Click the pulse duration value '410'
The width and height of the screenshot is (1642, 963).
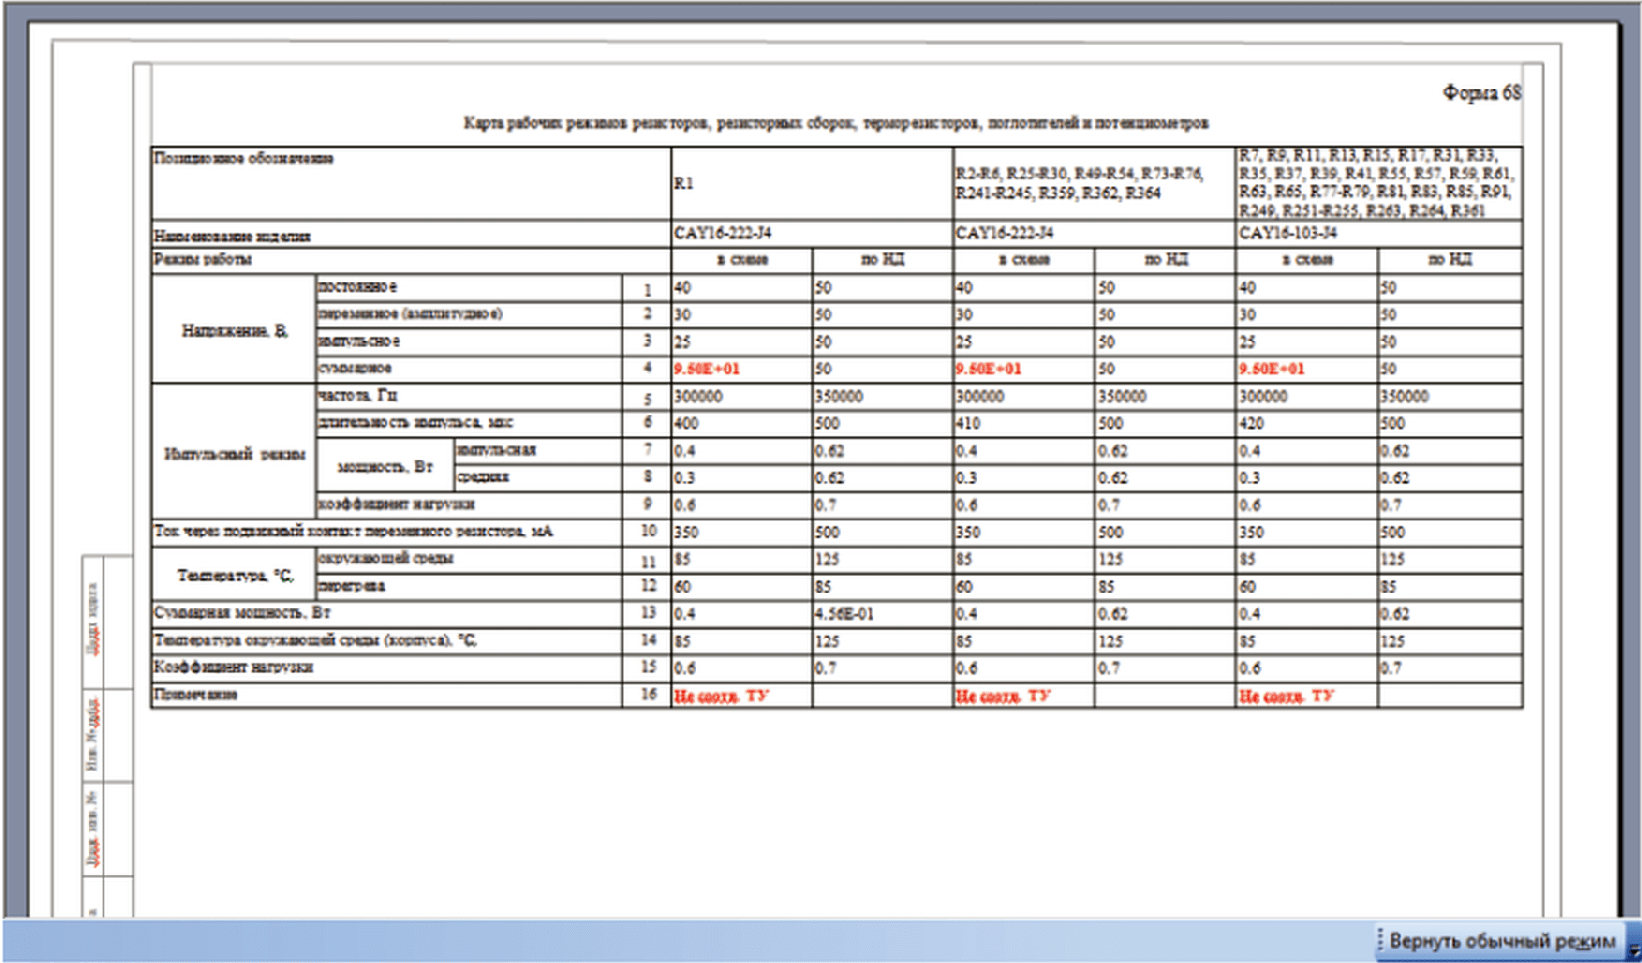(x=968, y=424)
